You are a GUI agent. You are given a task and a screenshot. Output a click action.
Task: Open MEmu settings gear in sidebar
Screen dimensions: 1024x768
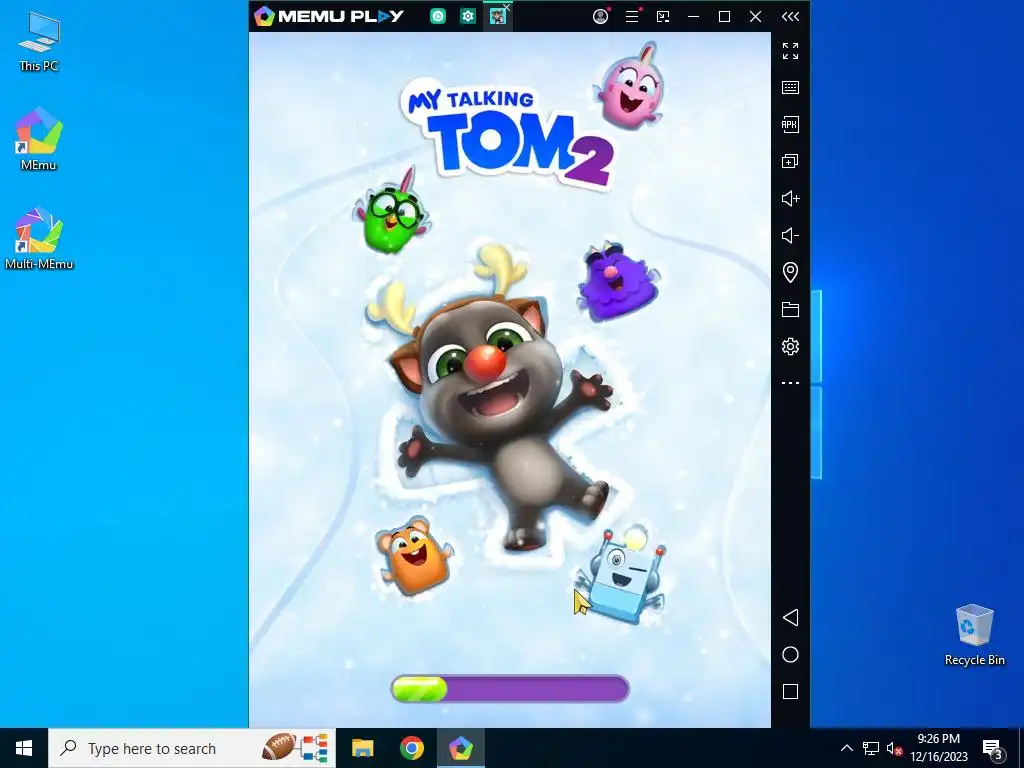(x=790, y=346)
